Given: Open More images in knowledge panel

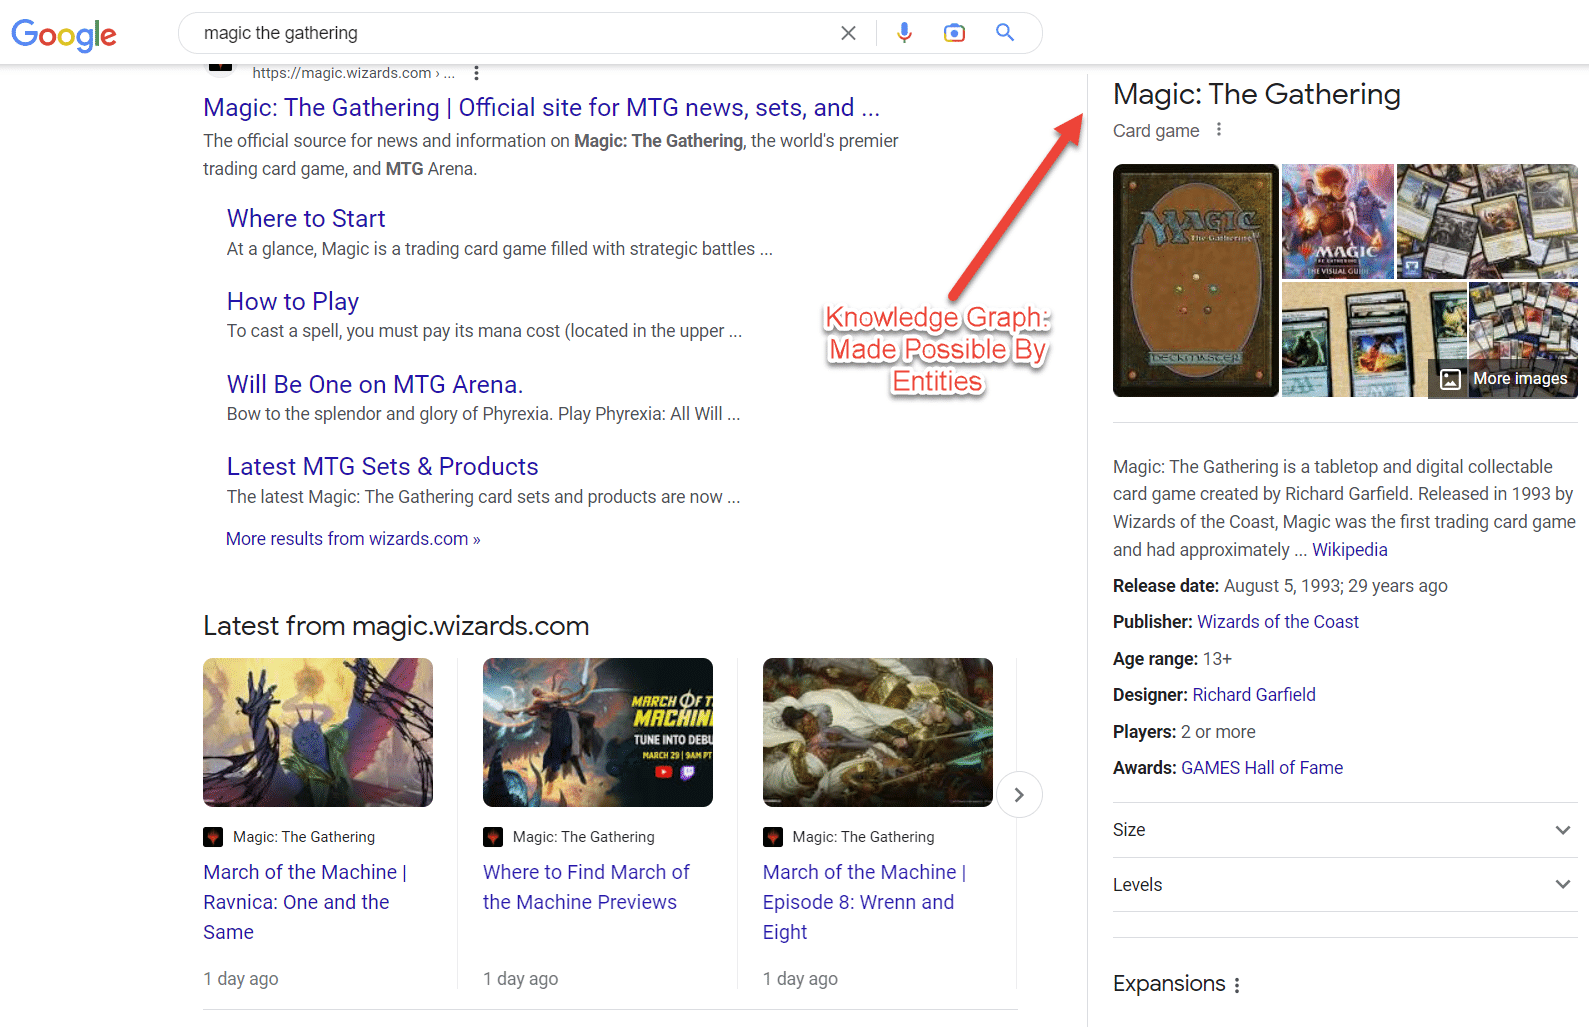Looking at the screenshot, I should pyautogui.click(x=1507, y=379).
